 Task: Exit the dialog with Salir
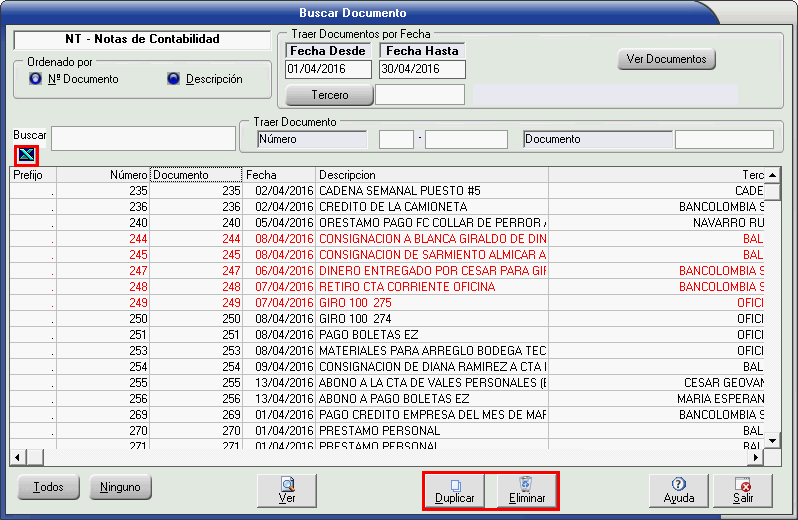click(x=743, y=490)
